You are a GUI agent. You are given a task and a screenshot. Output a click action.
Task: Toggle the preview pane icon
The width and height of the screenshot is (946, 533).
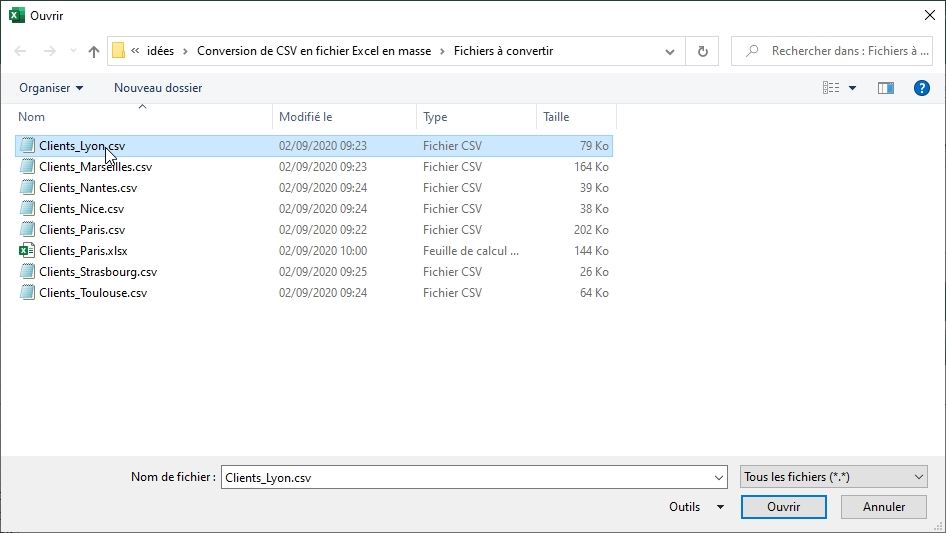885,88
